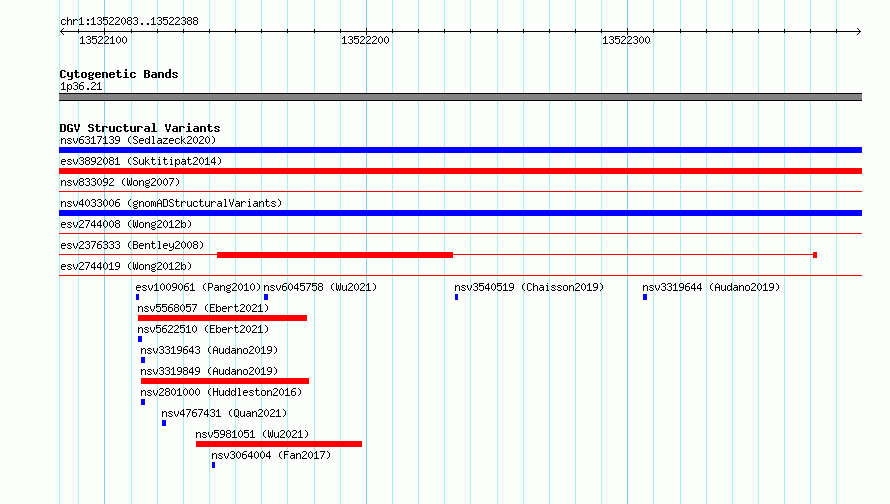The width and height of the screenshot is (890, 504).
Task: Click the DGV Structural Variants track title
Action: 140,128
